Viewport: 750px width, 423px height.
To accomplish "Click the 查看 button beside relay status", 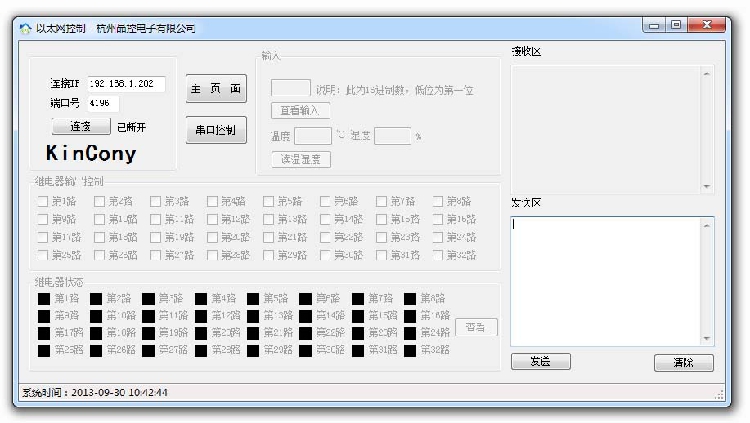I will tap(476, 327).
